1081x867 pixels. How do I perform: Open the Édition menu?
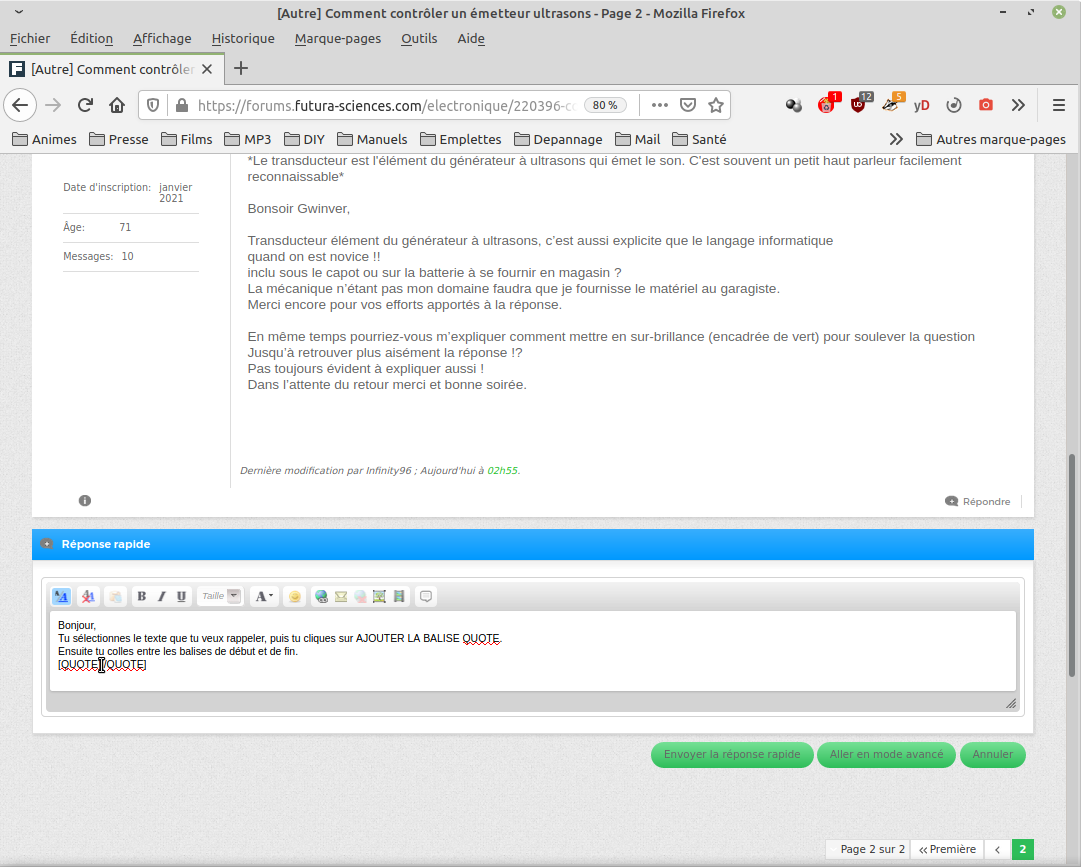[x=92, y=39]
